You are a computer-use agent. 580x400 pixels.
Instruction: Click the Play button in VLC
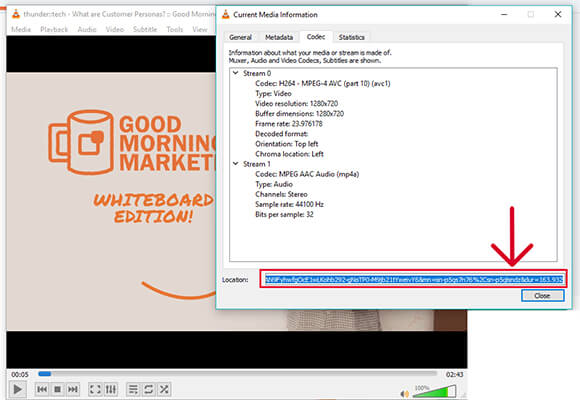[x=17, y=389]
